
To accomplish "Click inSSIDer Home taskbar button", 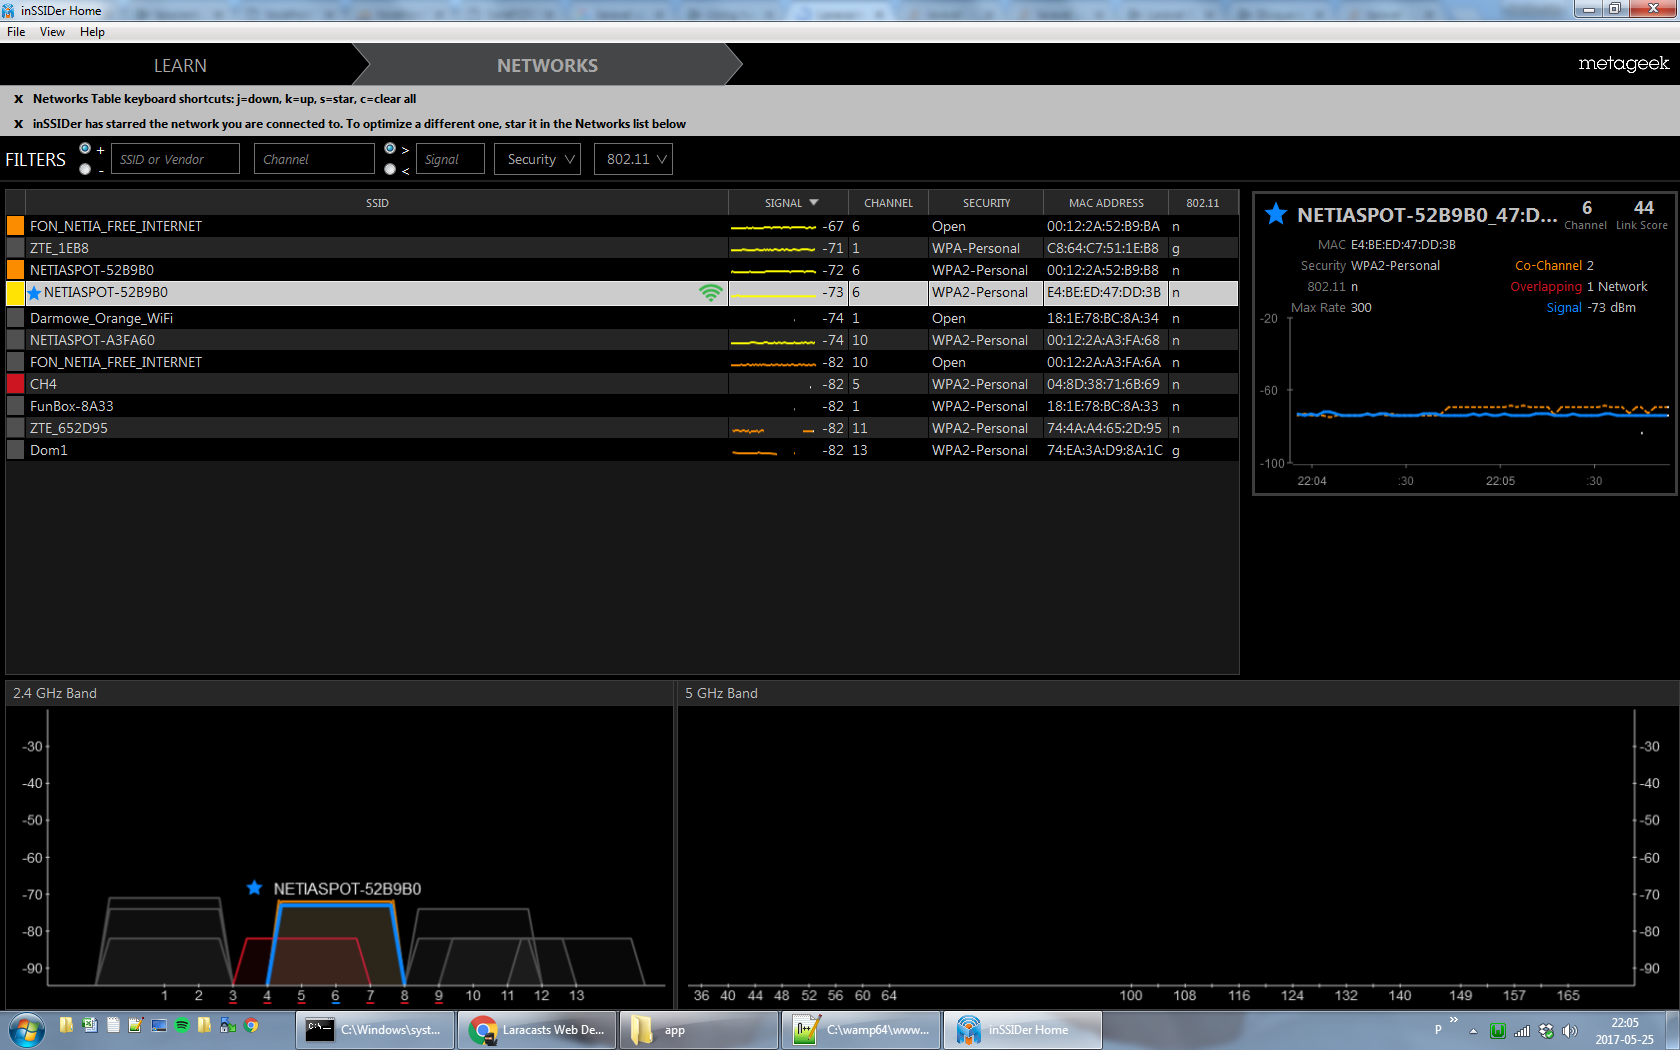I will (x=1023, y=1030).
